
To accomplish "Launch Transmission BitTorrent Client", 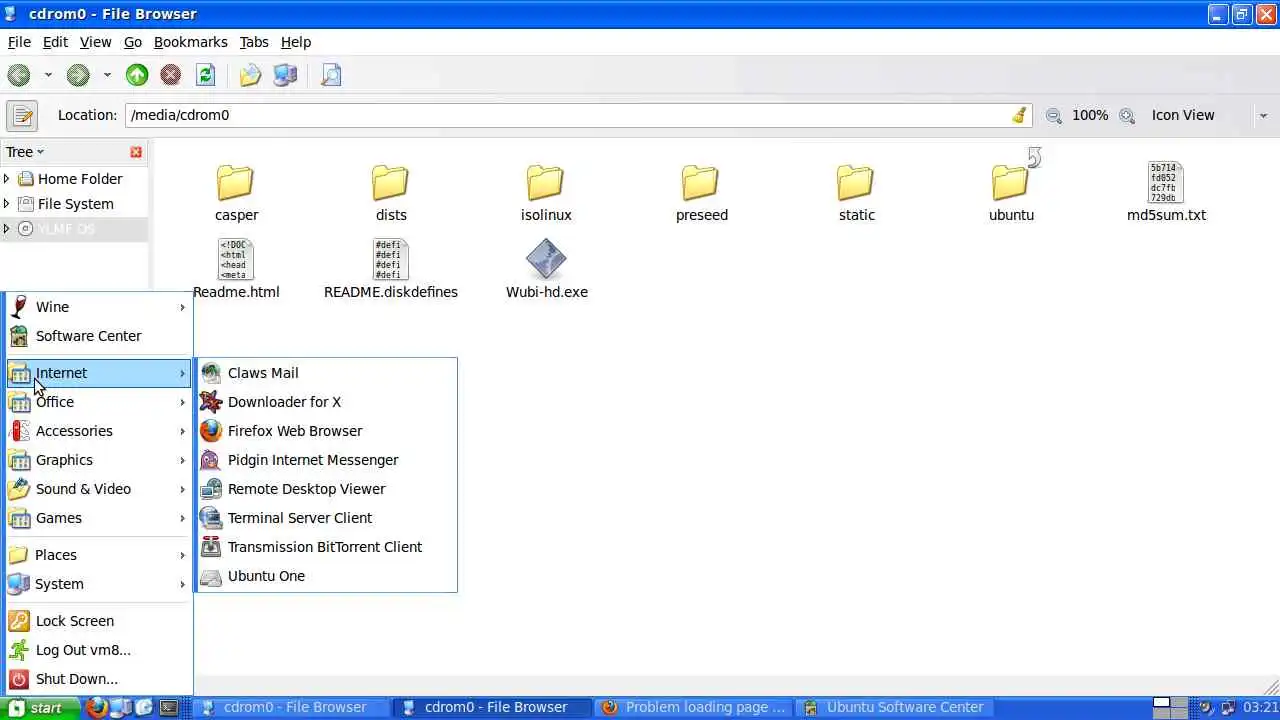I will click(326, 547).
